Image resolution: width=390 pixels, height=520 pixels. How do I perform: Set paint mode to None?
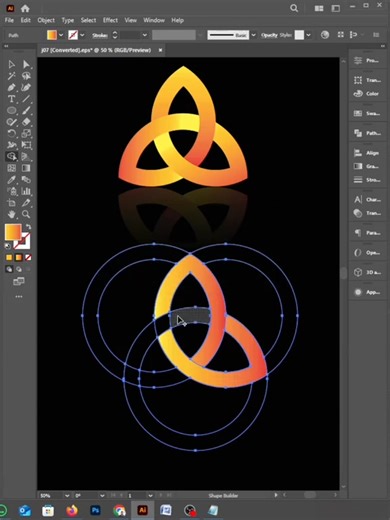28,257
